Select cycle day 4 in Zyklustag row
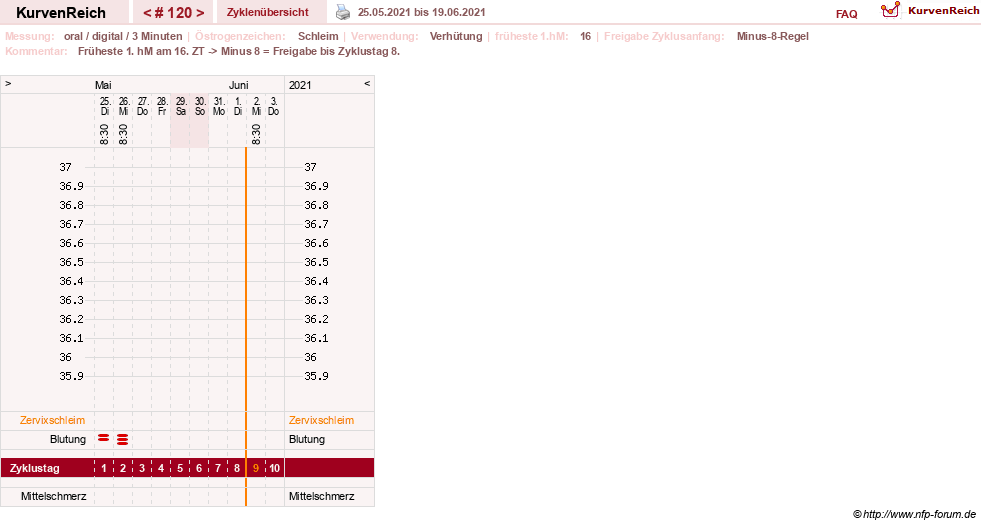The width and height of the screenshot is (981, 526). coord(161,468)
